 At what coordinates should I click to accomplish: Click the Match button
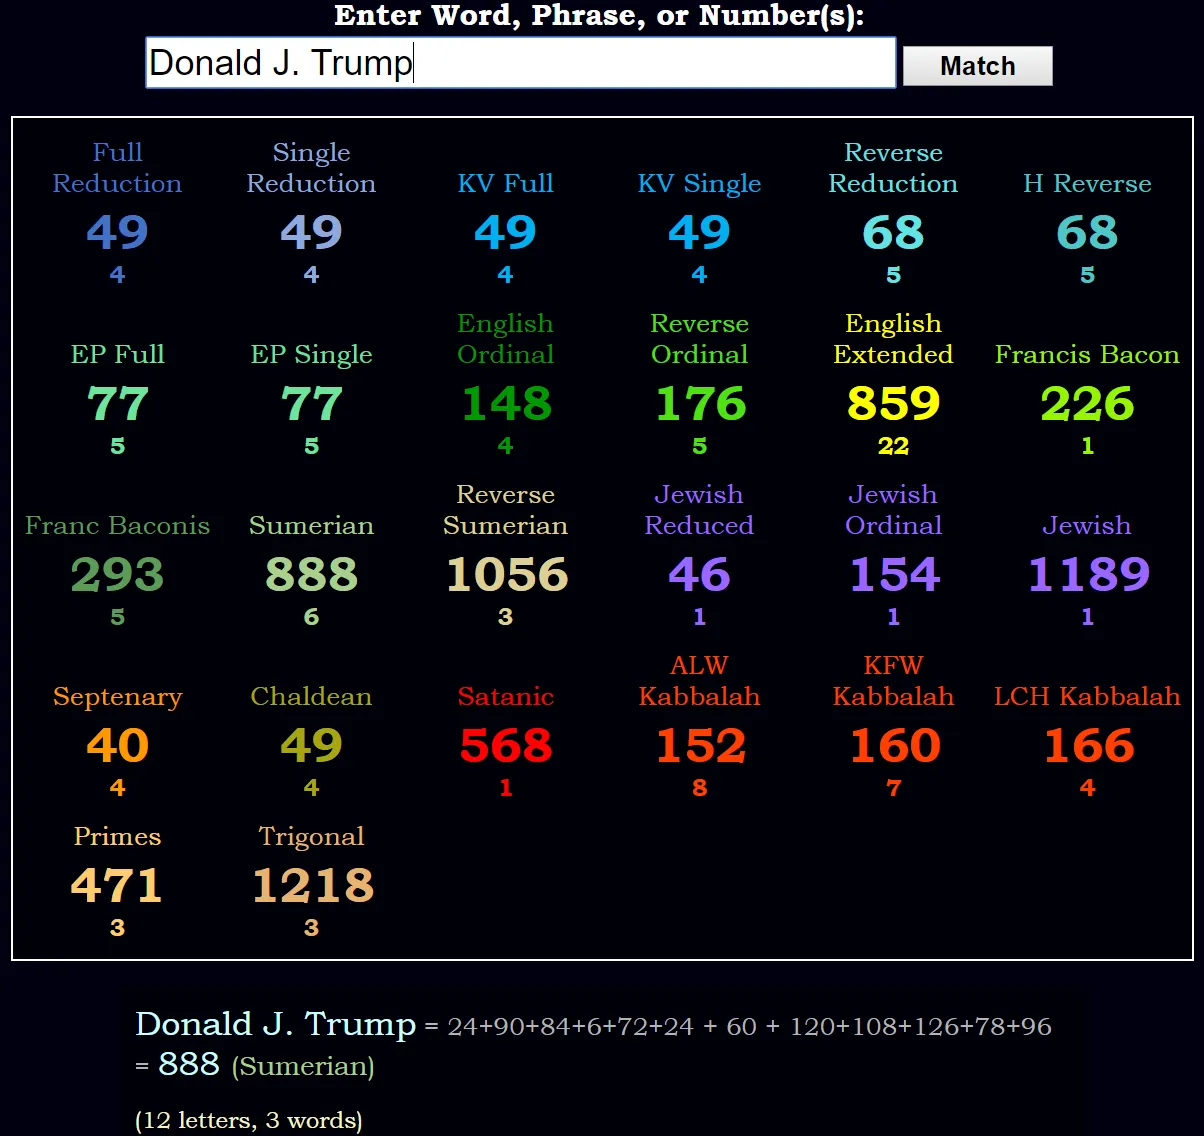click(x=977, y=66)
